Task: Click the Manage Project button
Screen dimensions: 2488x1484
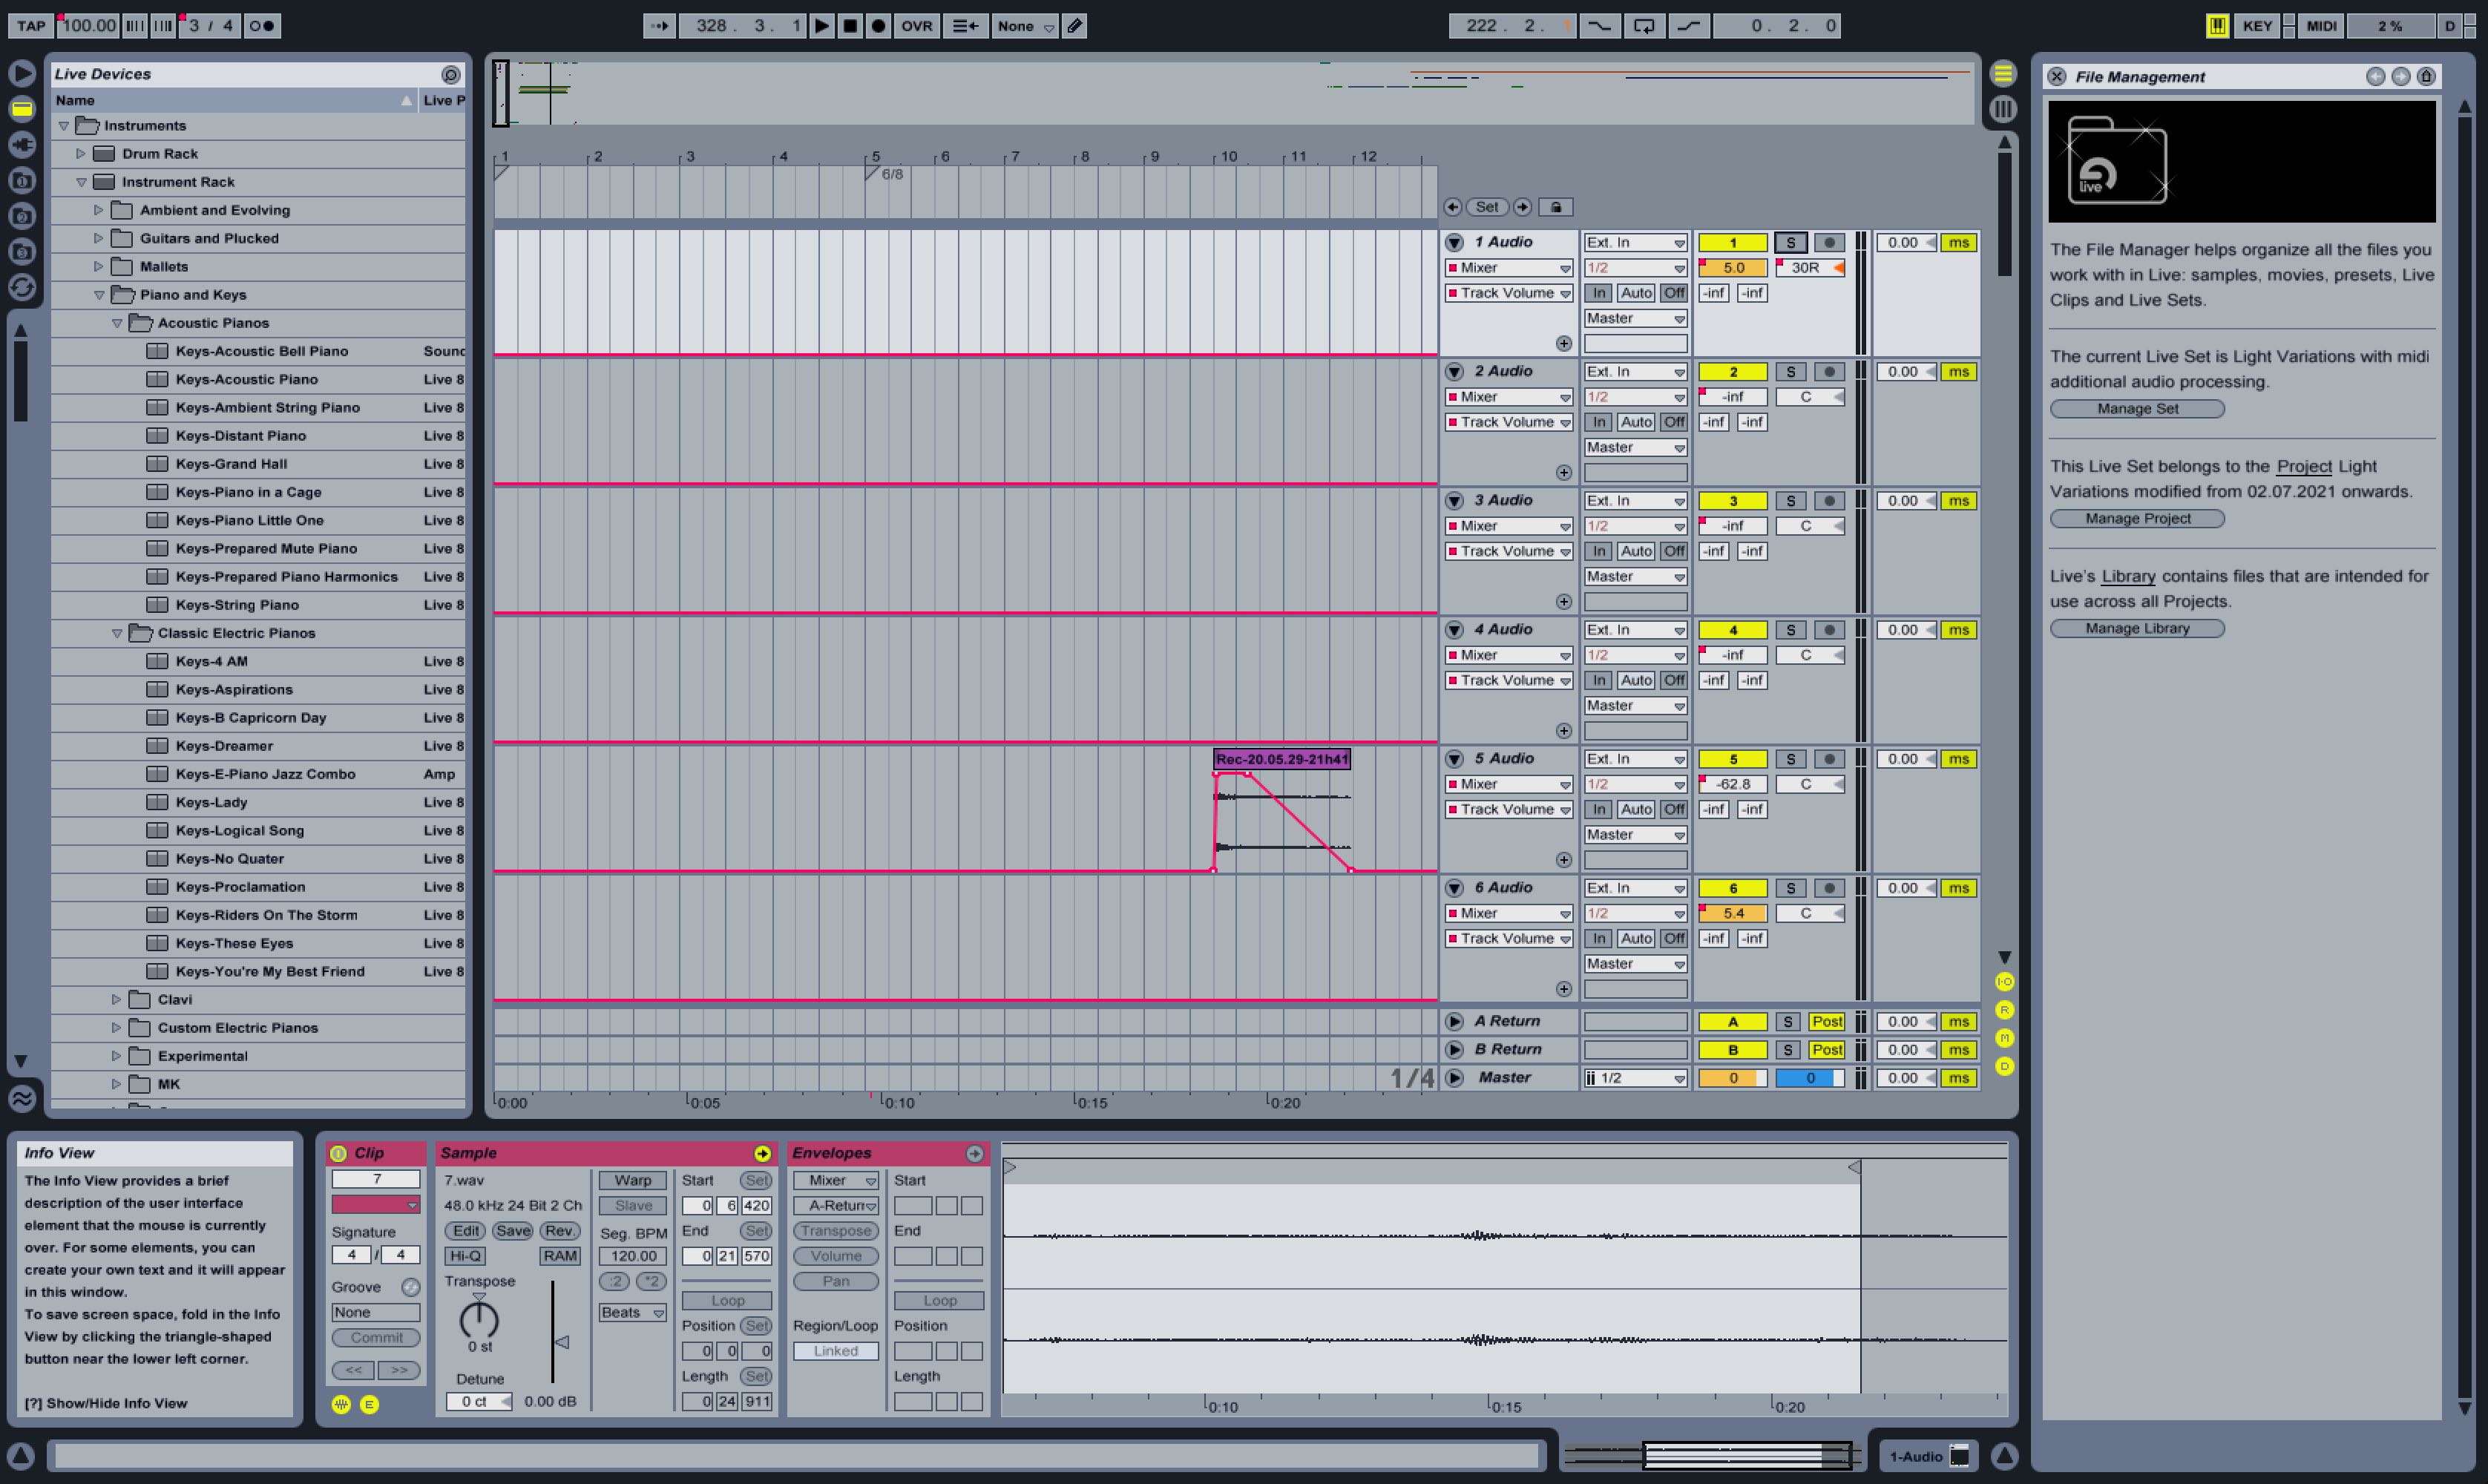Action: point(2137,519)
